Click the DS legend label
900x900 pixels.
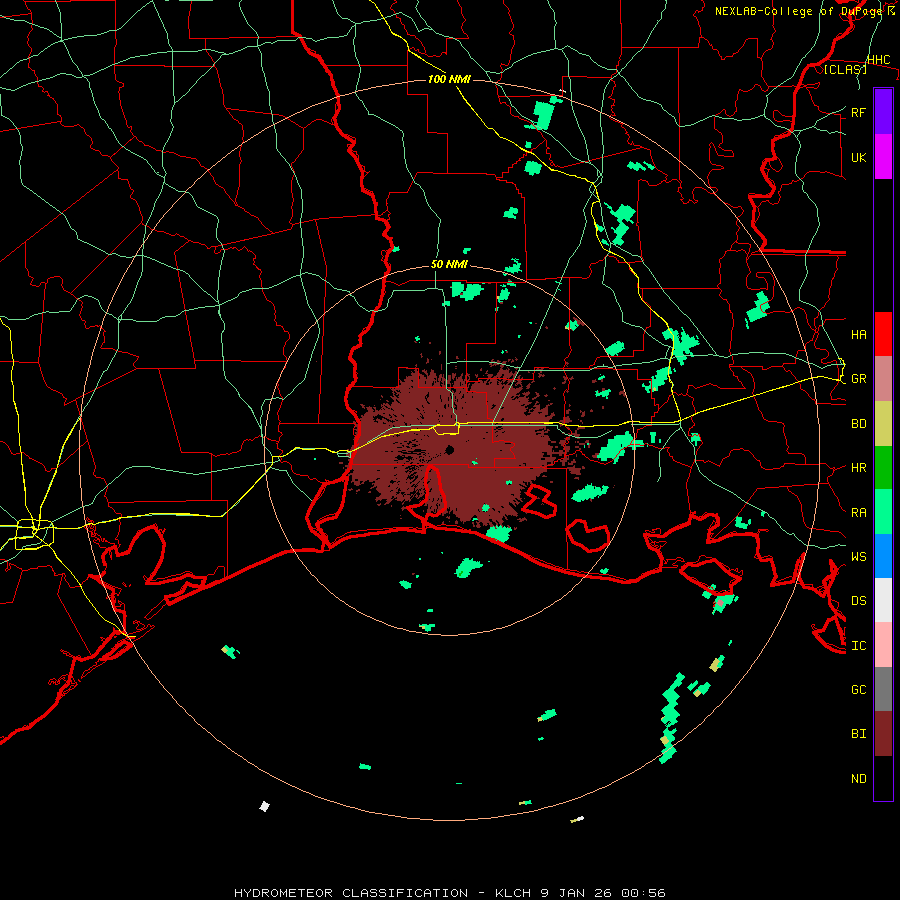click(x=858, y=600)
